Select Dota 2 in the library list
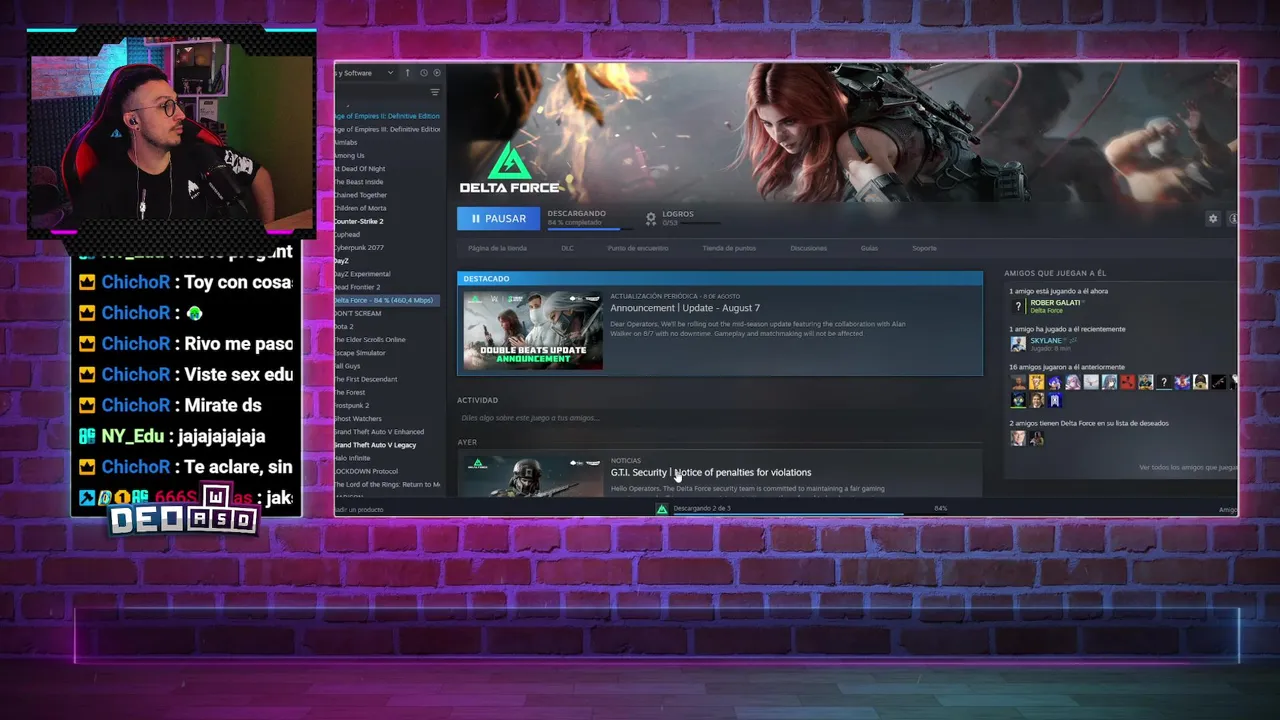The image size is (1280, 720). coord(344,326)
